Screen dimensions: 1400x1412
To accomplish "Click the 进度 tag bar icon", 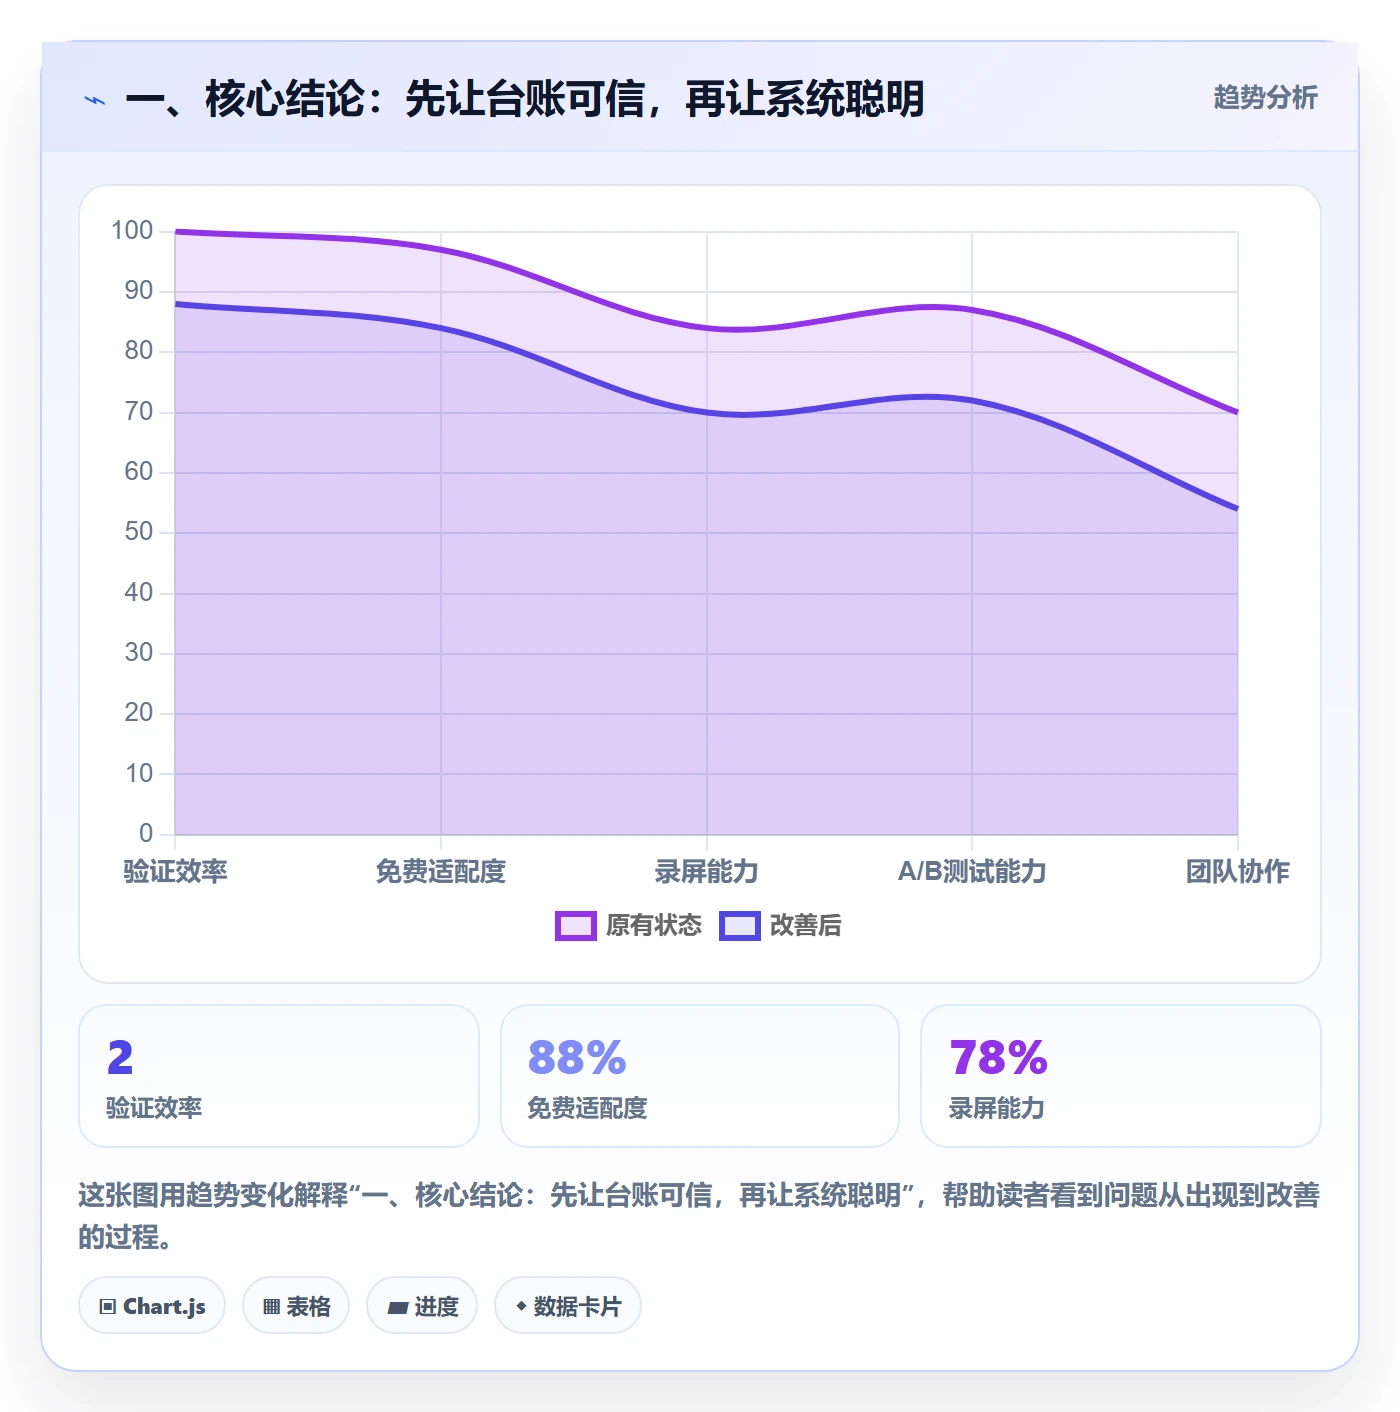I will pyautogui.click(x=397, y=1308).
